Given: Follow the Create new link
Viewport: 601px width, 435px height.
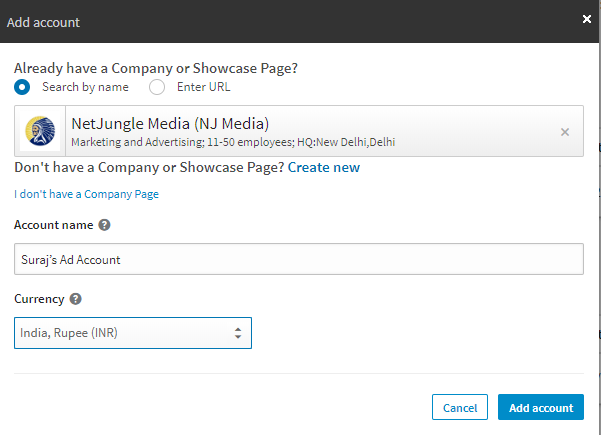Looking at the screenshot, I should [324, 167].
